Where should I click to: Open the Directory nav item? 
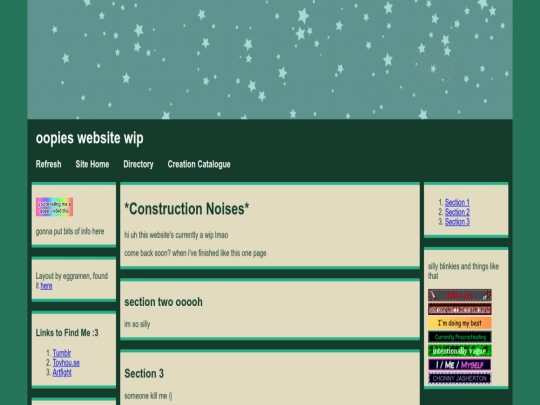pyautogui.click(x=138, y=164)
